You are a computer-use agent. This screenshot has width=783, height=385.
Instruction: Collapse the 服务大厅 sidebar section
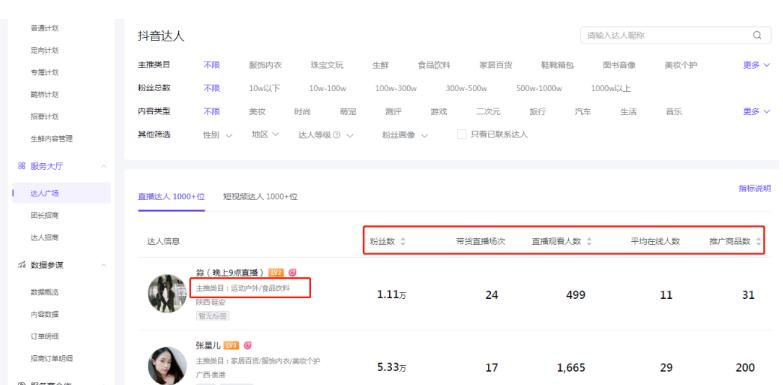point(103,166)
